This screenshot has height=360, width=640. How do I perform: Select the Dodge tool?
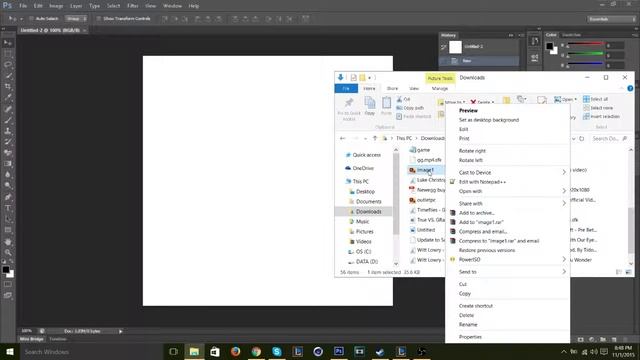[8, 186]
